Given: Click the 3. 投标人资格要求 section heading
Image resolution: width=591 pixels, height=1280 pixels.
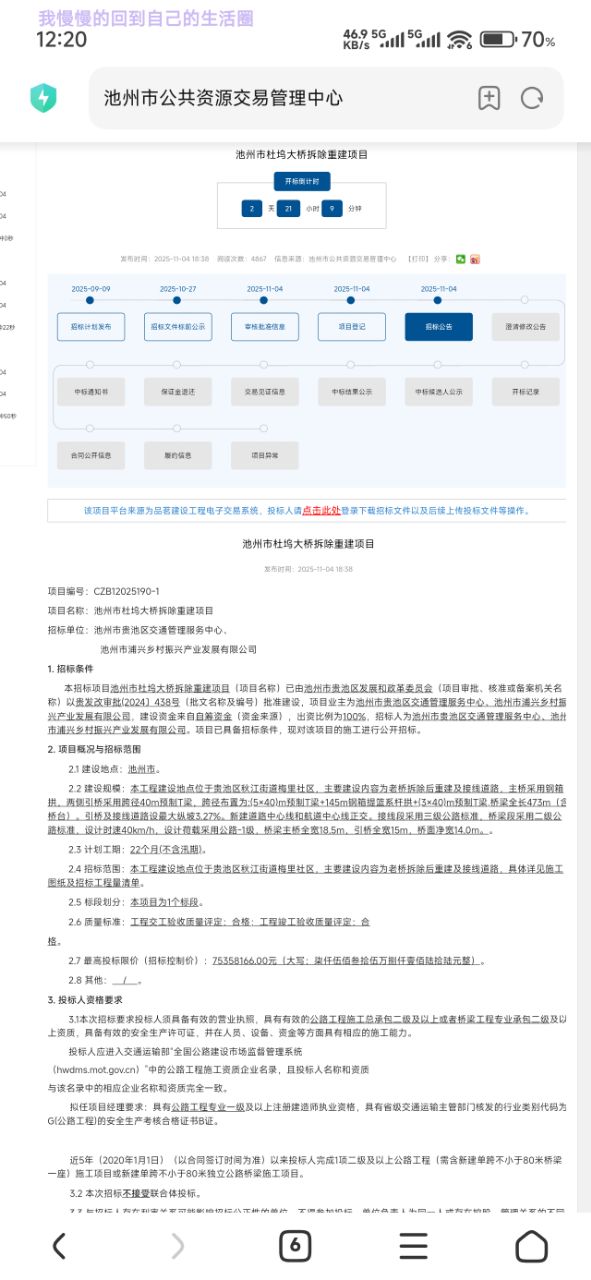Looking at the screenshot, I should [84, 1000].
